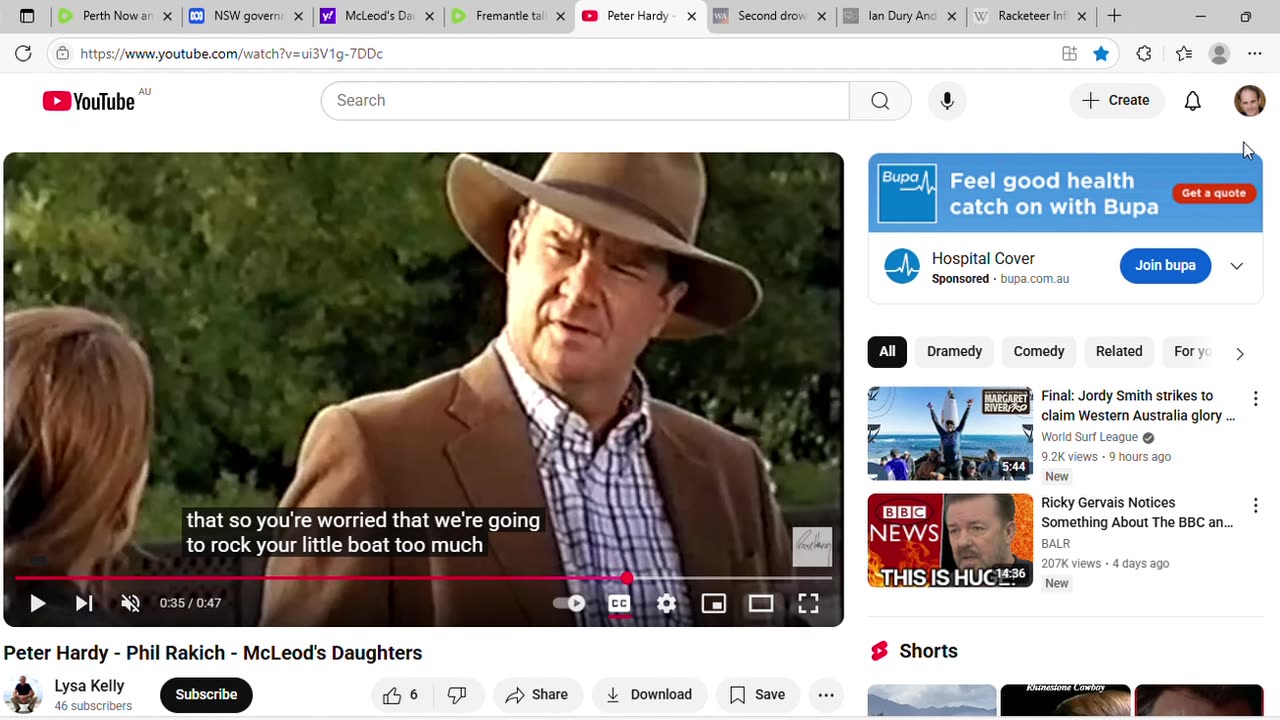Play the paused video
1280x720 pixels.
(x=37, y=603)
